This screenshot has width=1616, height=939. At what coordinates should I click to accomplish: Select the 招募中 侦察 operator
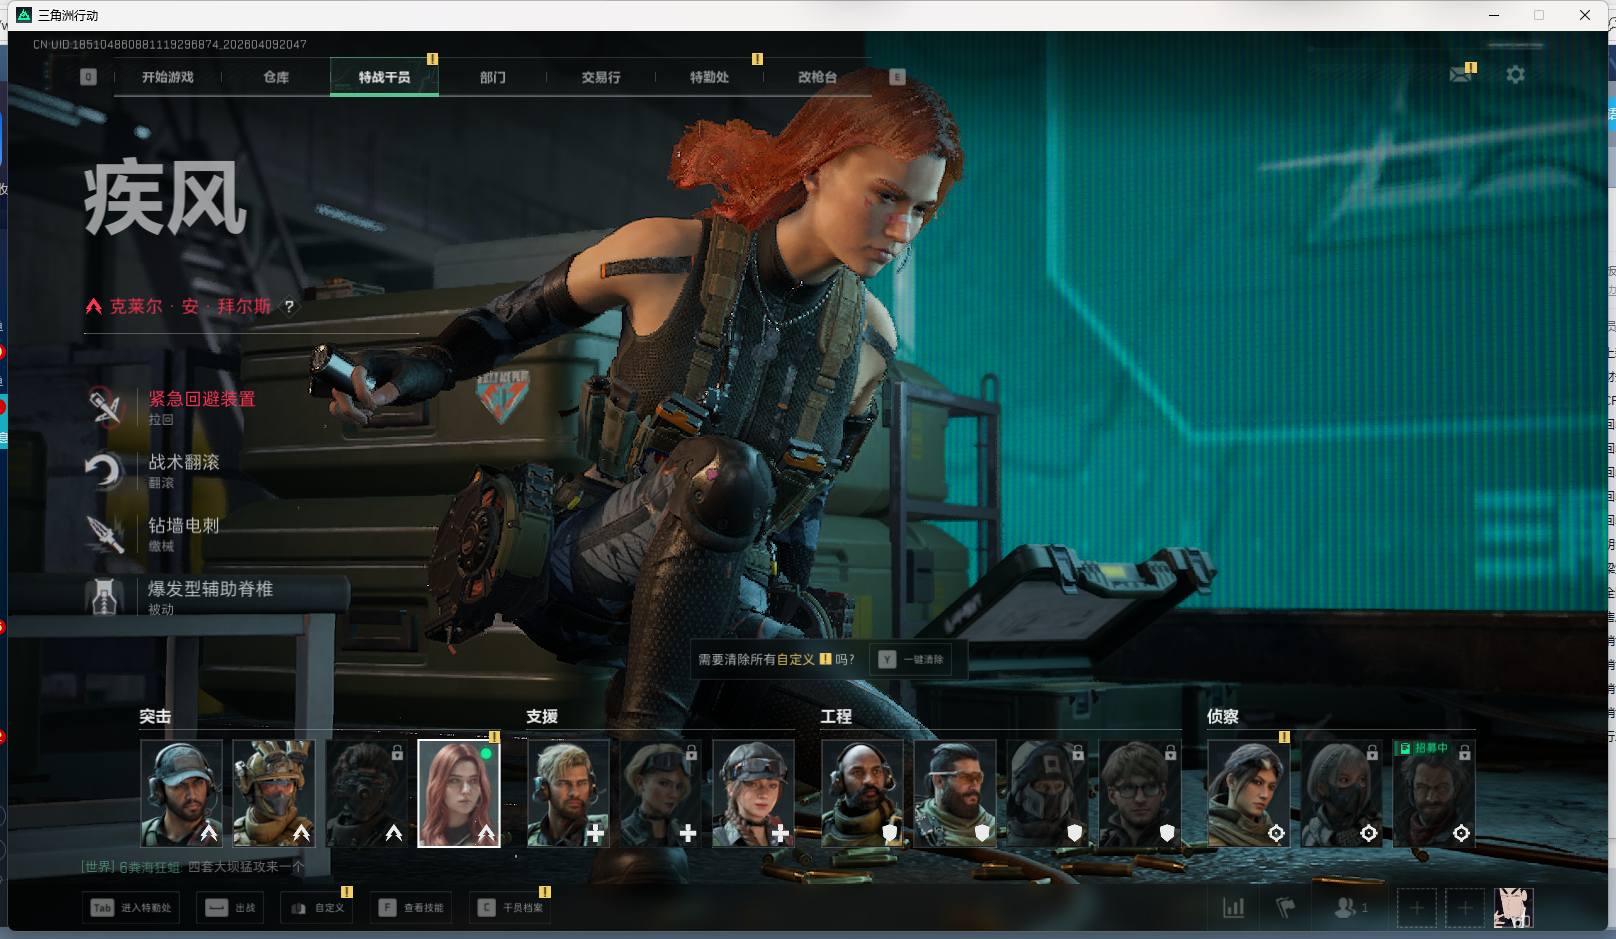click(1434, 794)
